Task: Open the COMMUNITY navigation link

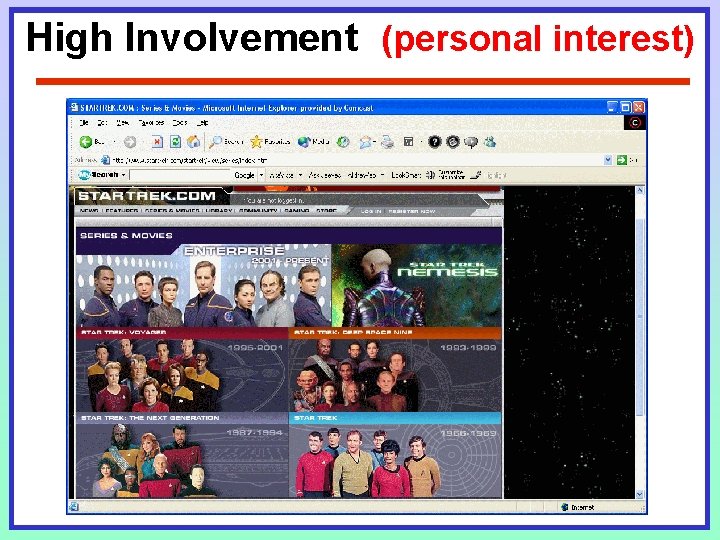Action: (x=258, y=211)
